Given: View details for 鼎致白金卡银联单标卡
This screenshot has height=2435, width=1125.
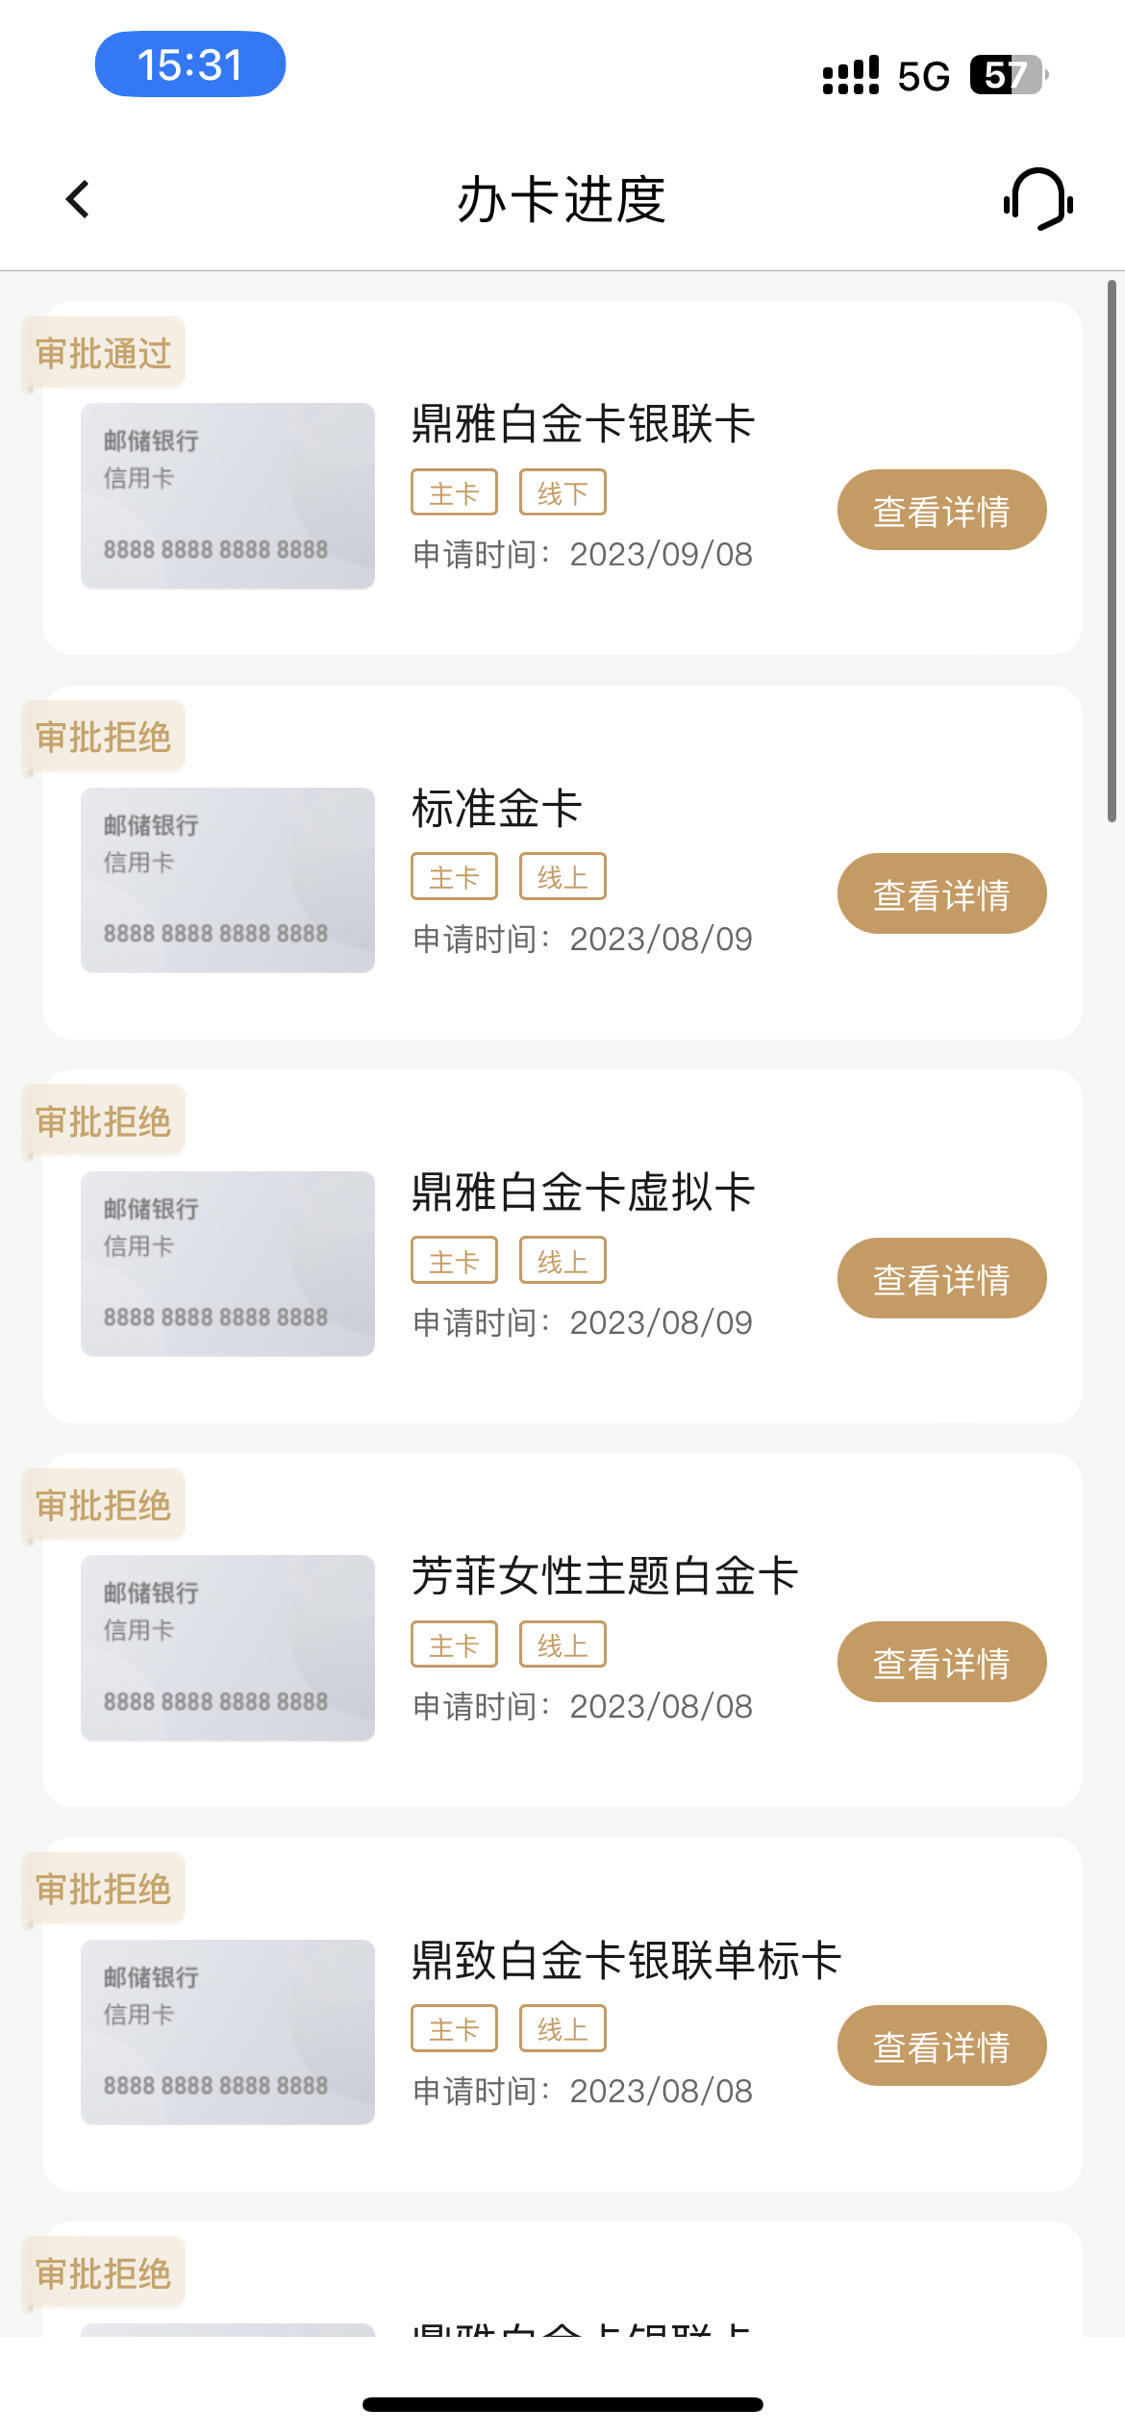Looking at the screenshot, I should click(941, 2046).
